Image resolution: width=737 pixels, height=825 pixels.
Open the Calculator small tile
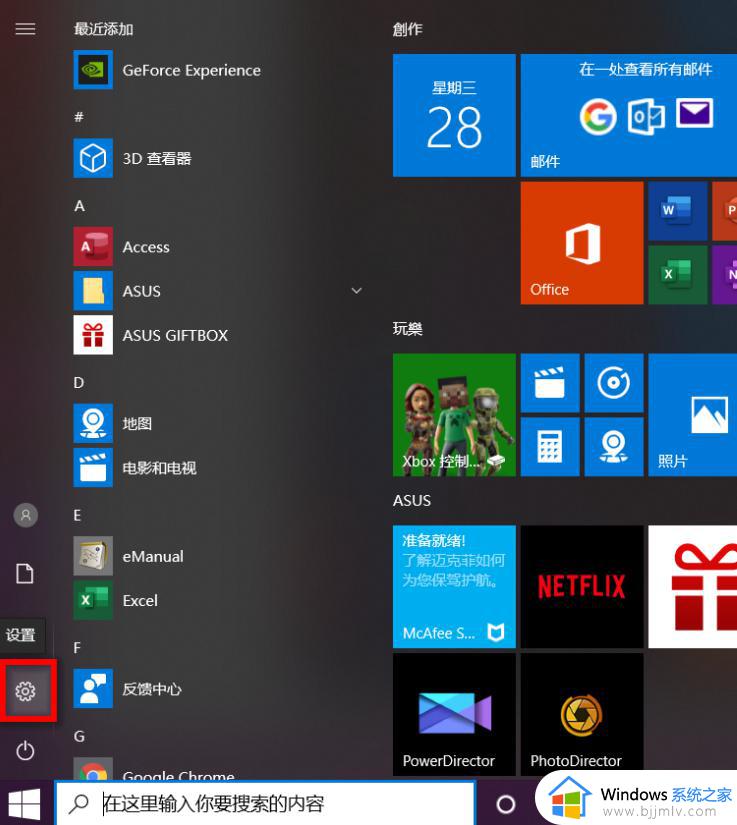550,447
